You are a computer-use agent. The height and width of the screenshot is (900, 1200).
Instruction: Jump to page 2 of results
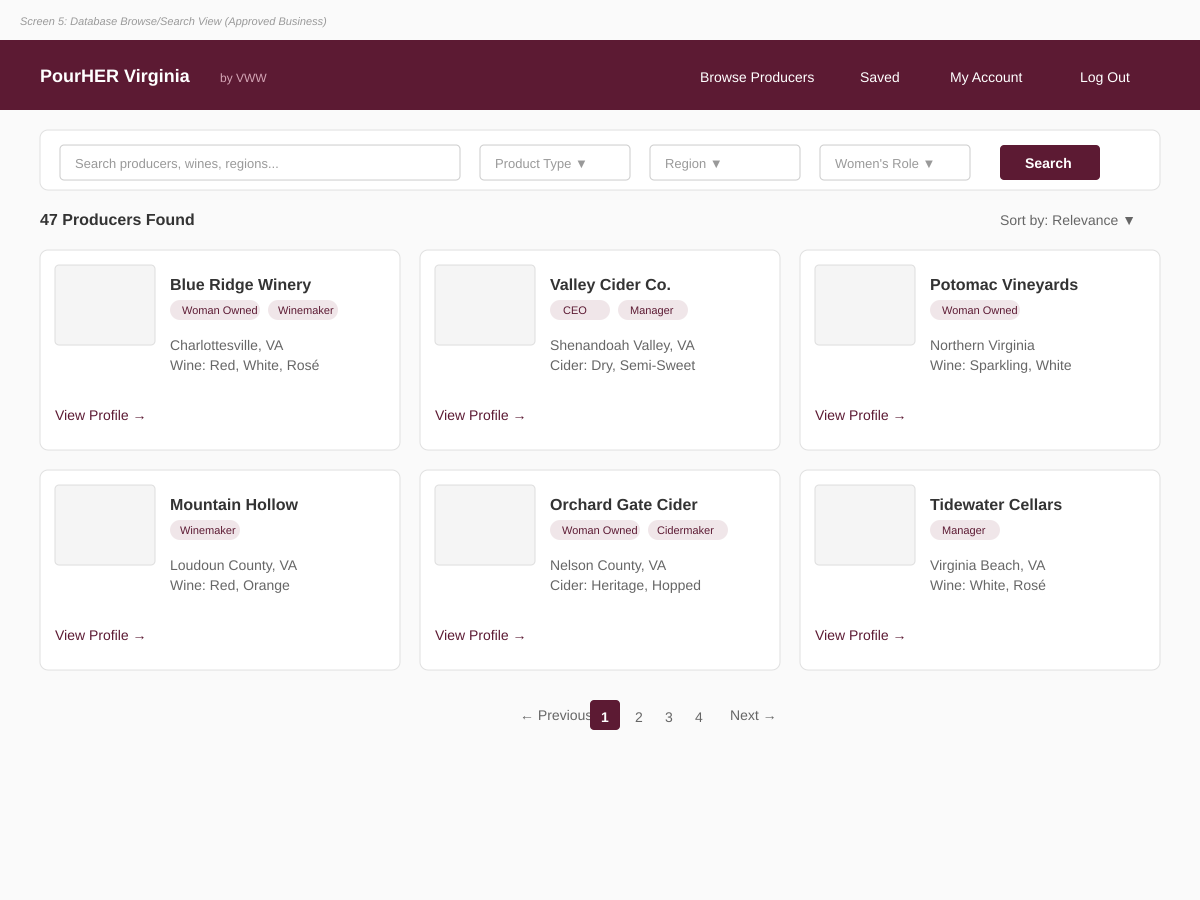(639, 716)
